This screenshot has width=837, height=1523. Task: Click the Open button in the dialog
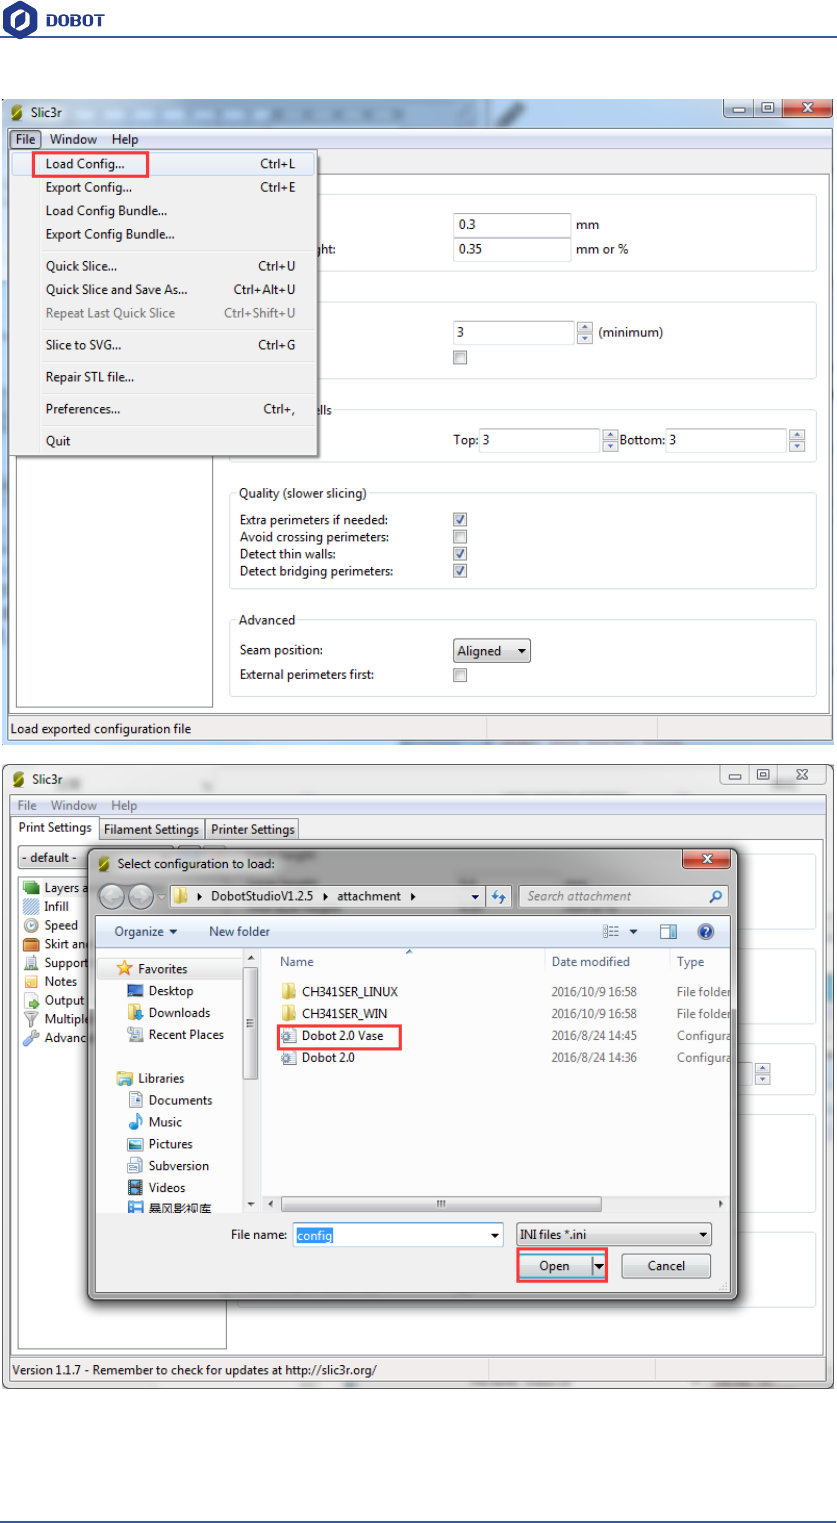[555, 1266]
